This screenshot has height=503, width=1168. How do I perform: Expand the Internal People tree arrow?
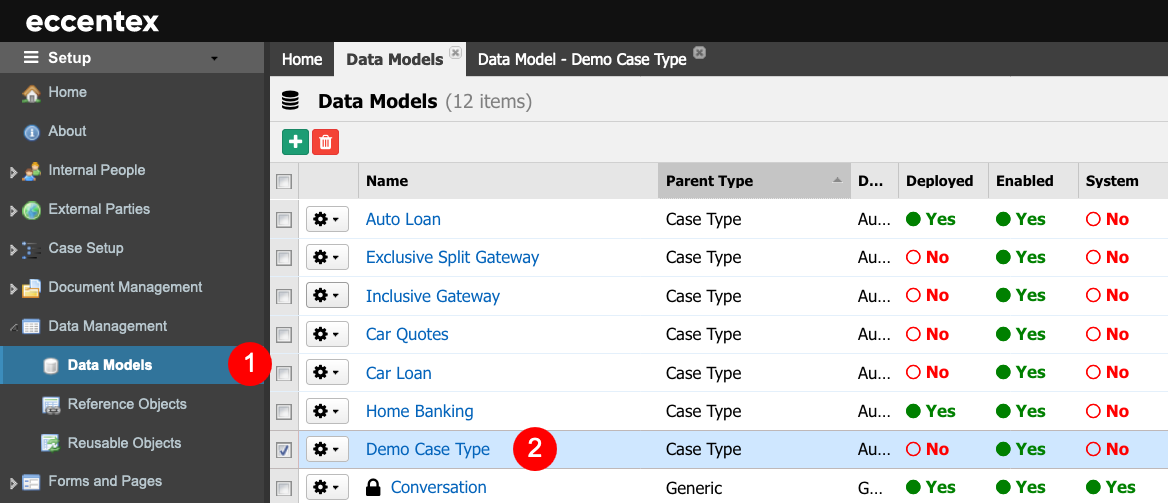(x=13, y=172)
